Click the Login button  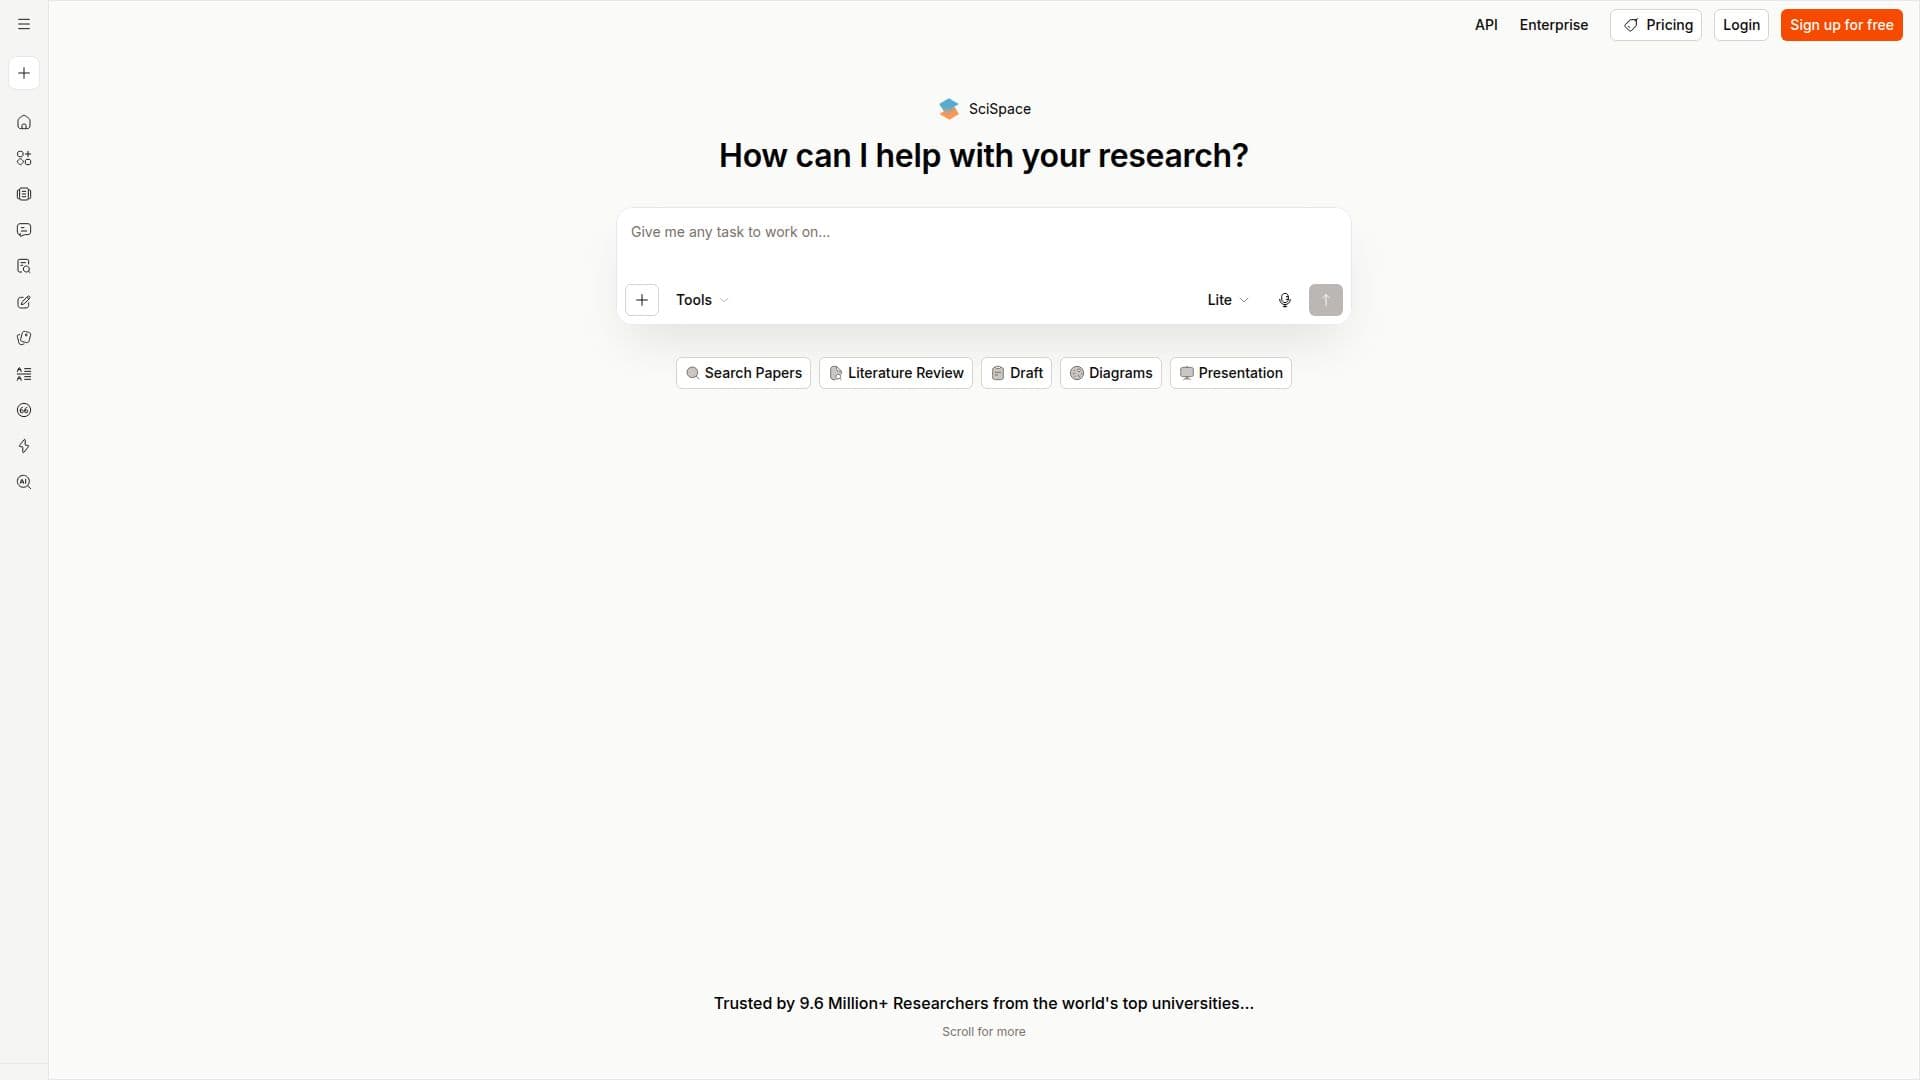pyautogui.click(x=1741, y=25)
